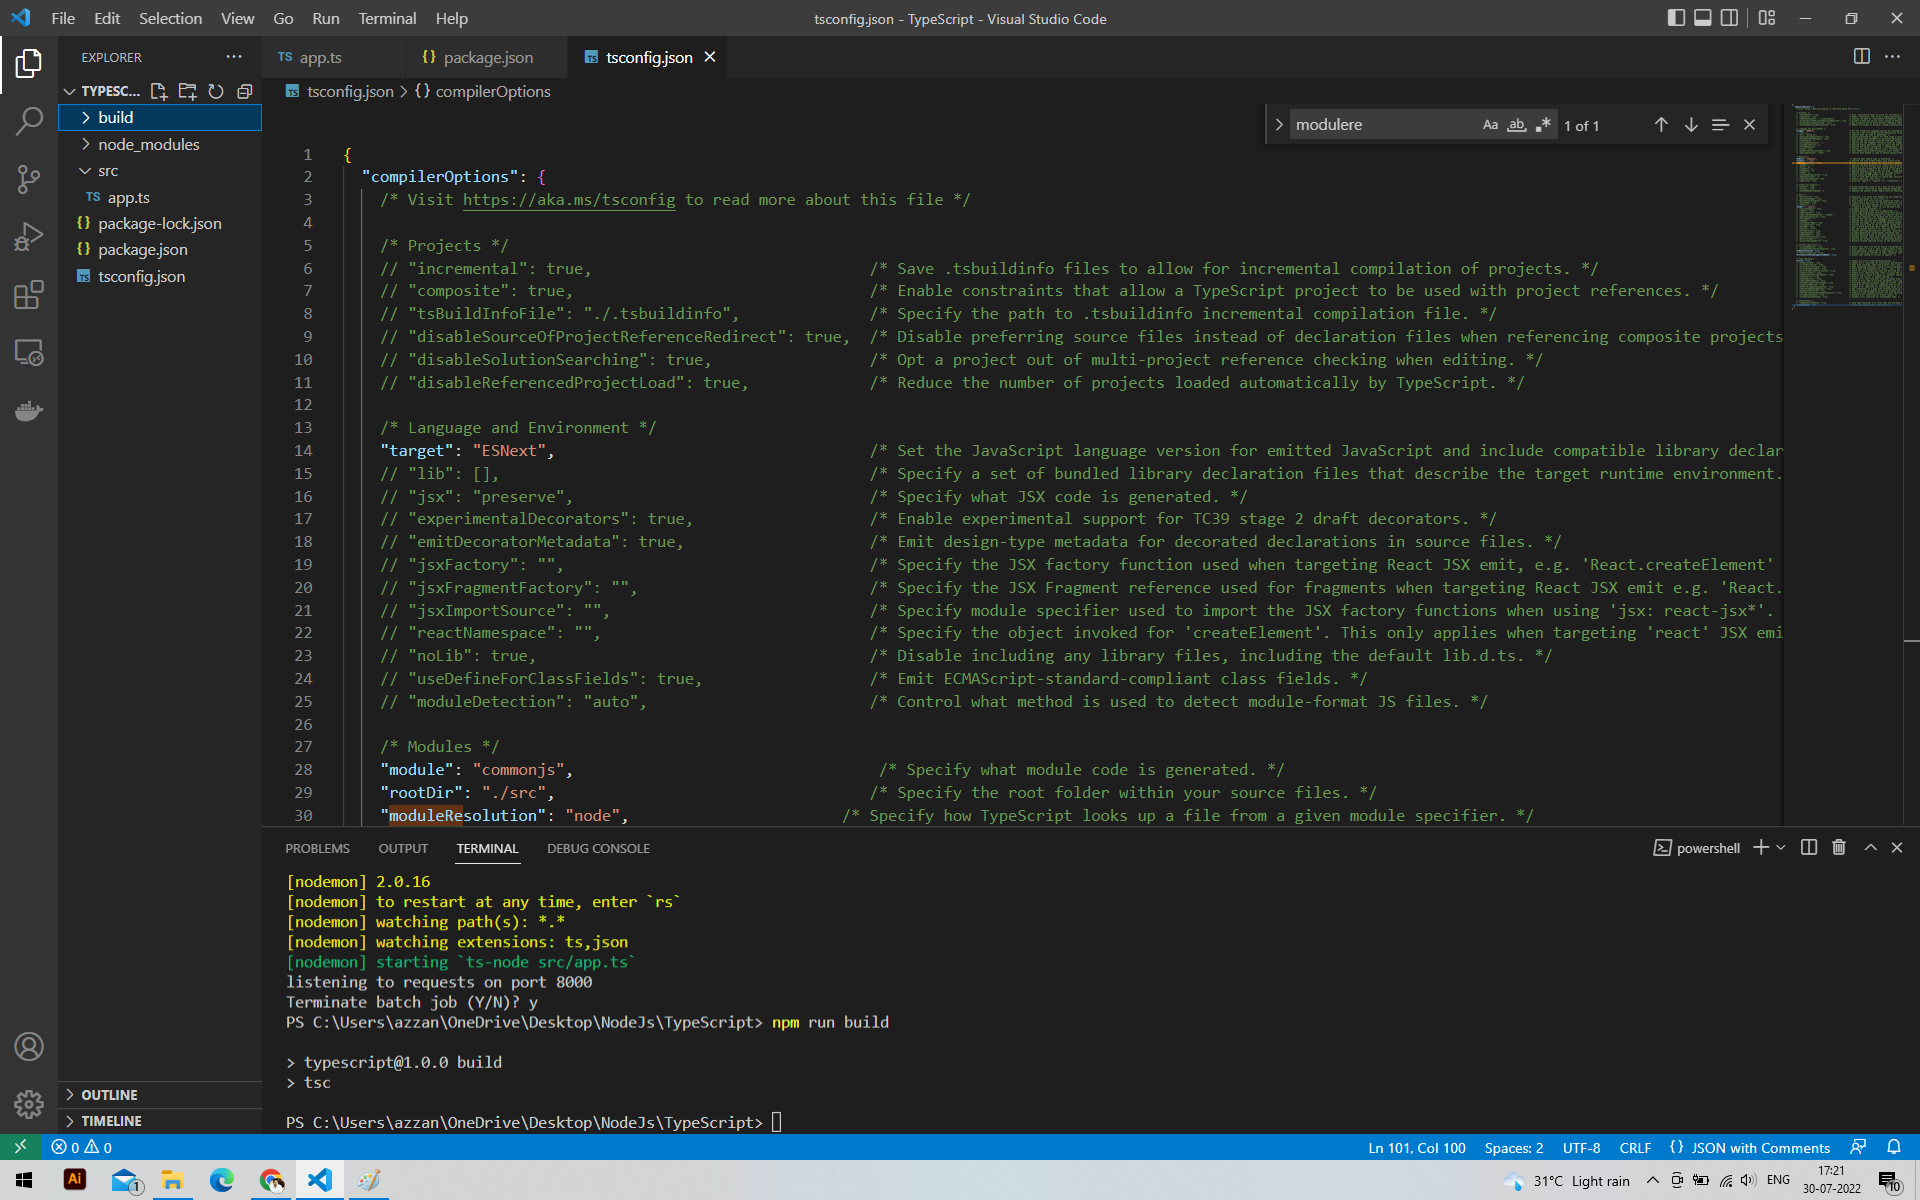Toggle primary side bar visibility
Image resolution: width=1920 pixels, height=1200 pixels.
pos(1676,18)
